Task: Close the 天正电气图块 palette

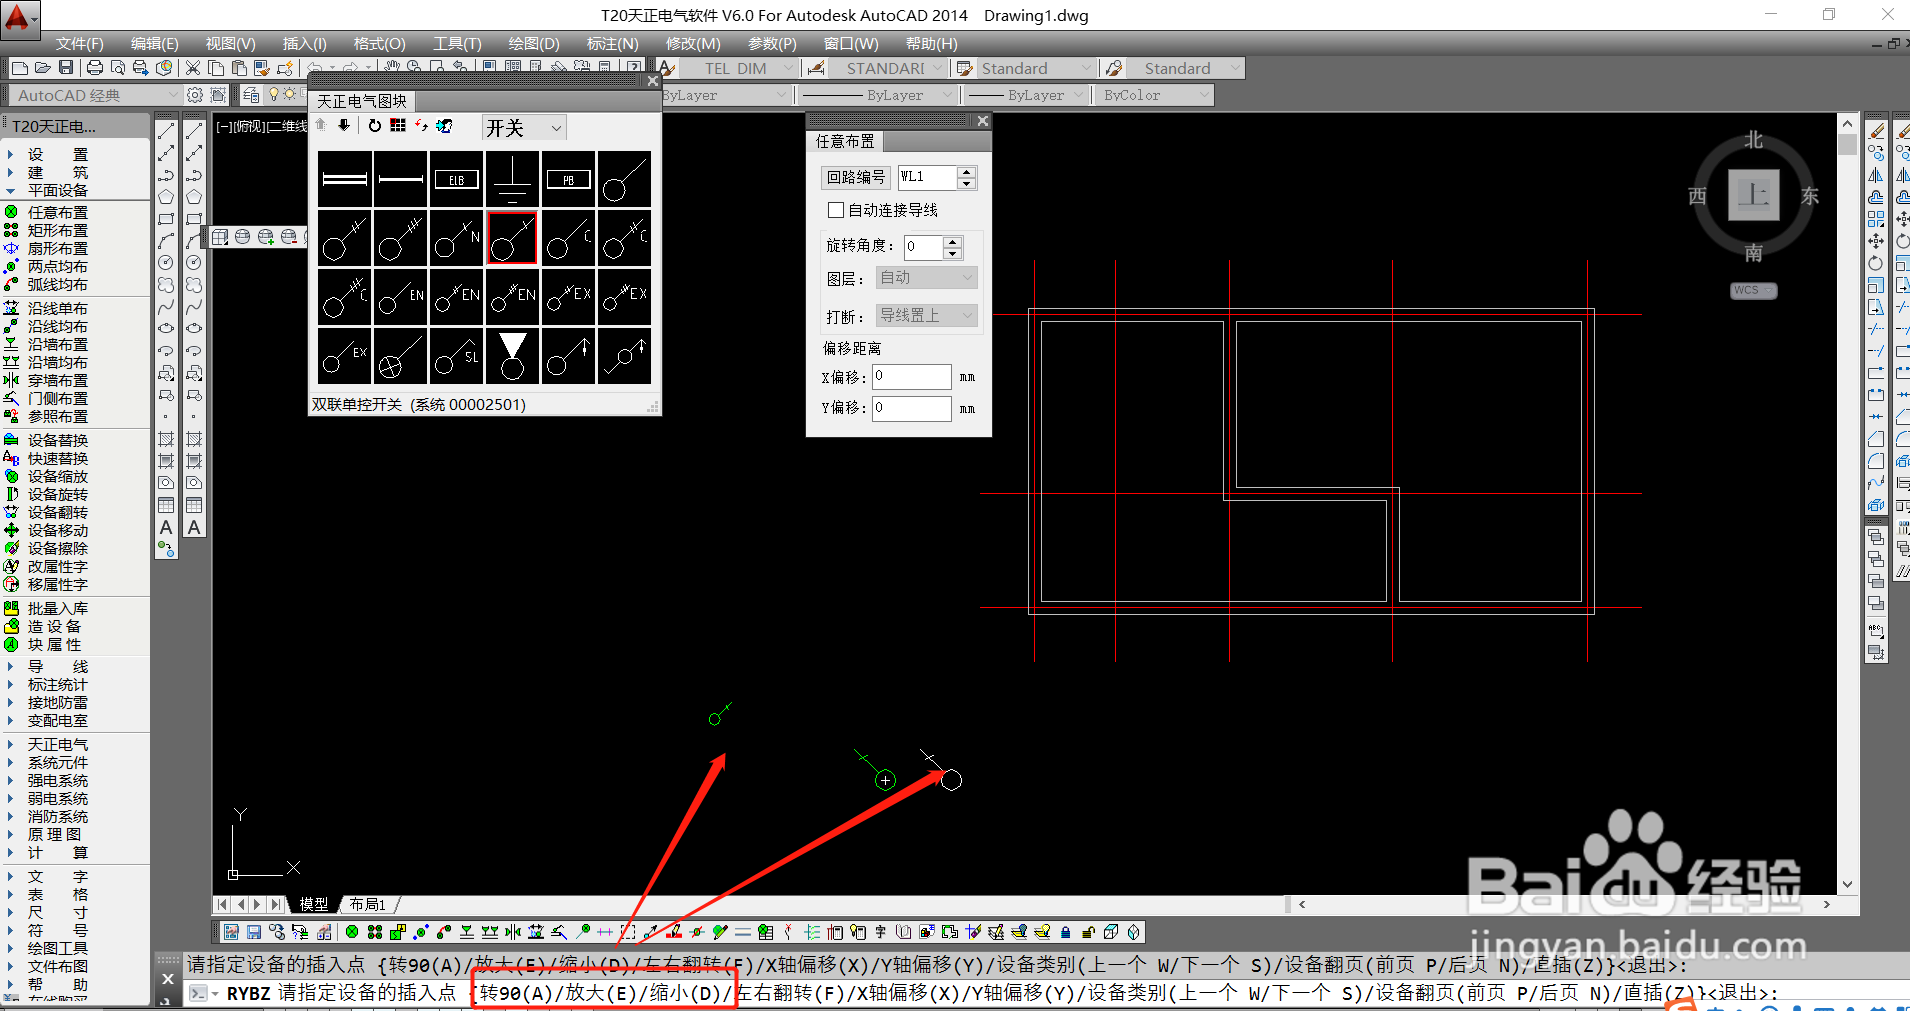Action: coord(653,81)
